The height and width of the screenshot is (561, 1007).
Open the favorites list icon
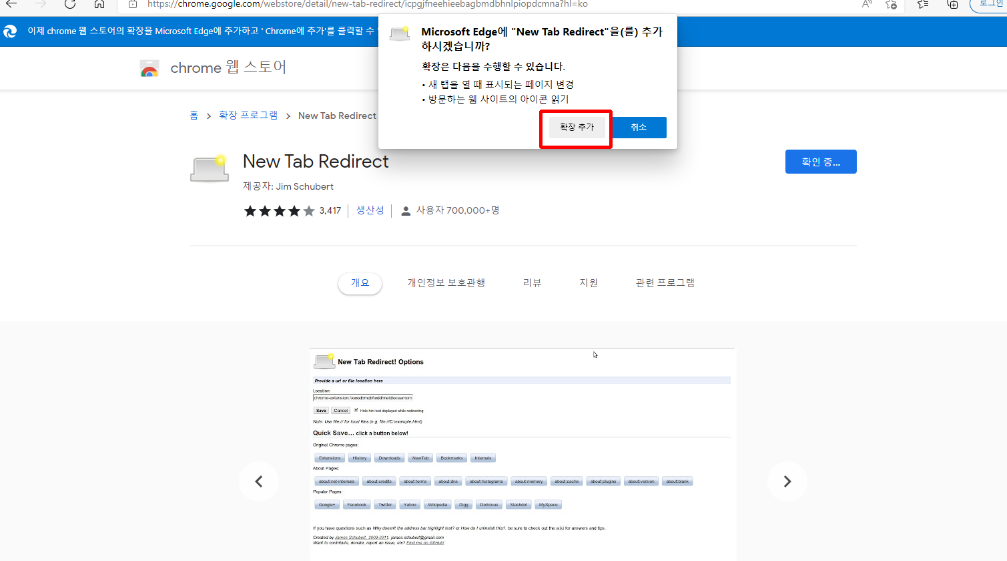[923, 4]
